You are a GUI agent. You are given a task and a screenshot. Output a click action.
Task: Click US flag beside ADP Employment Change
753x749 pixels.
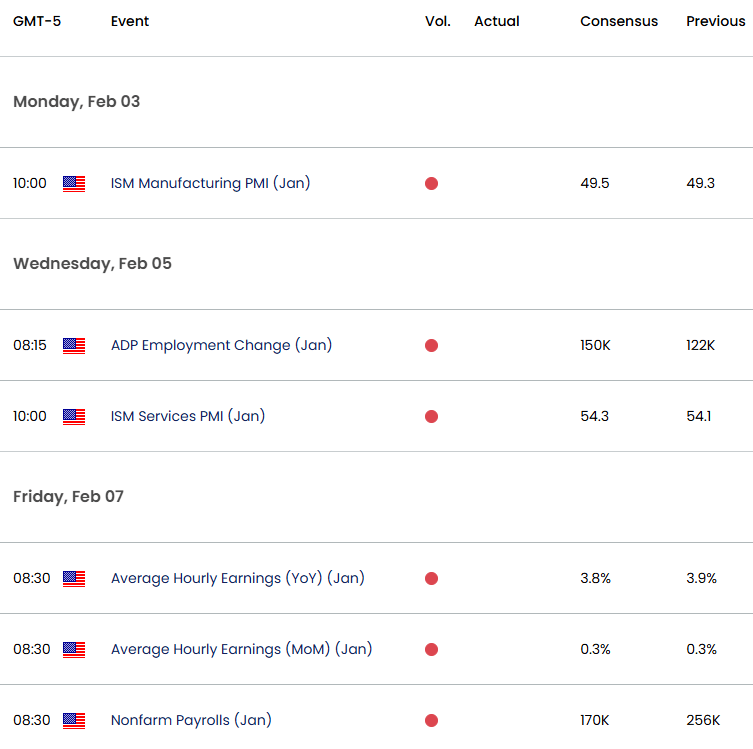[74, 346]
